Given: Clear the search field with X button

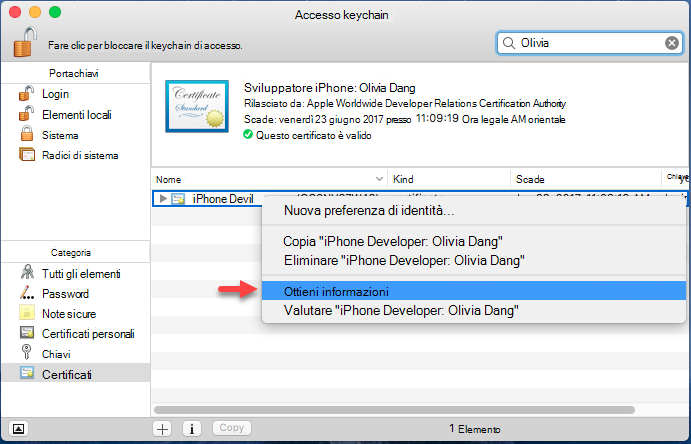Looking at the screenshot, I should [672, 43].
